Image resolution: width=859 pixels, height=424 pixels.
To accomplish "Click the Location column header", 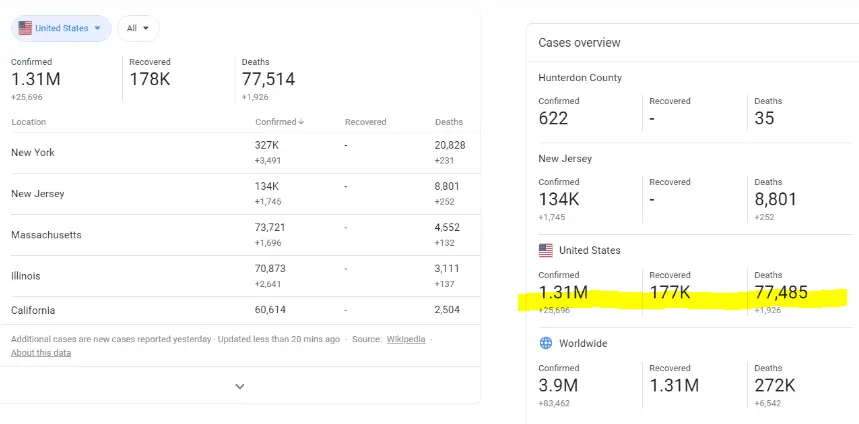I will tap(28, 122).
